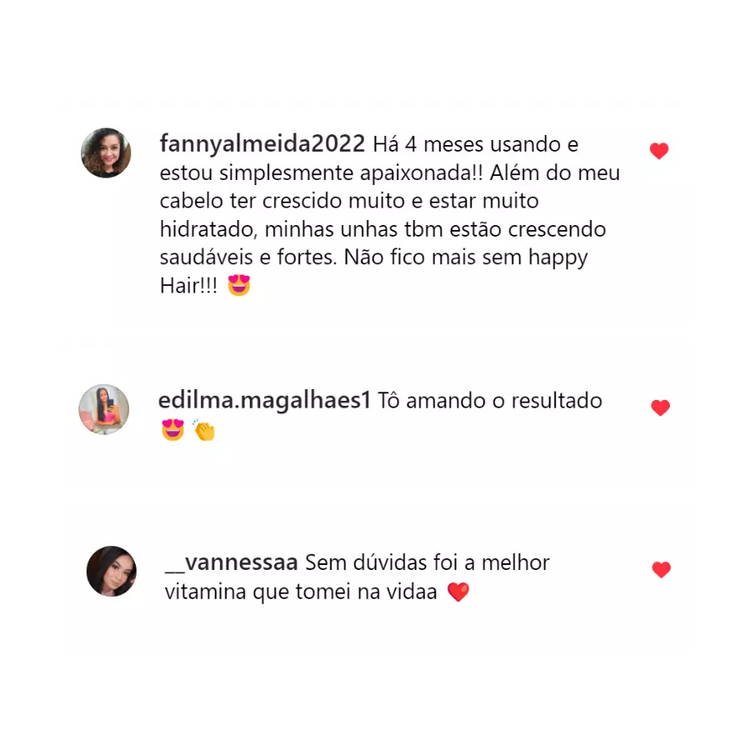
Task: Click the heart-eyes emoji after 'Hair!!!'
Action: pyautogui.click(x=239, y=286)
